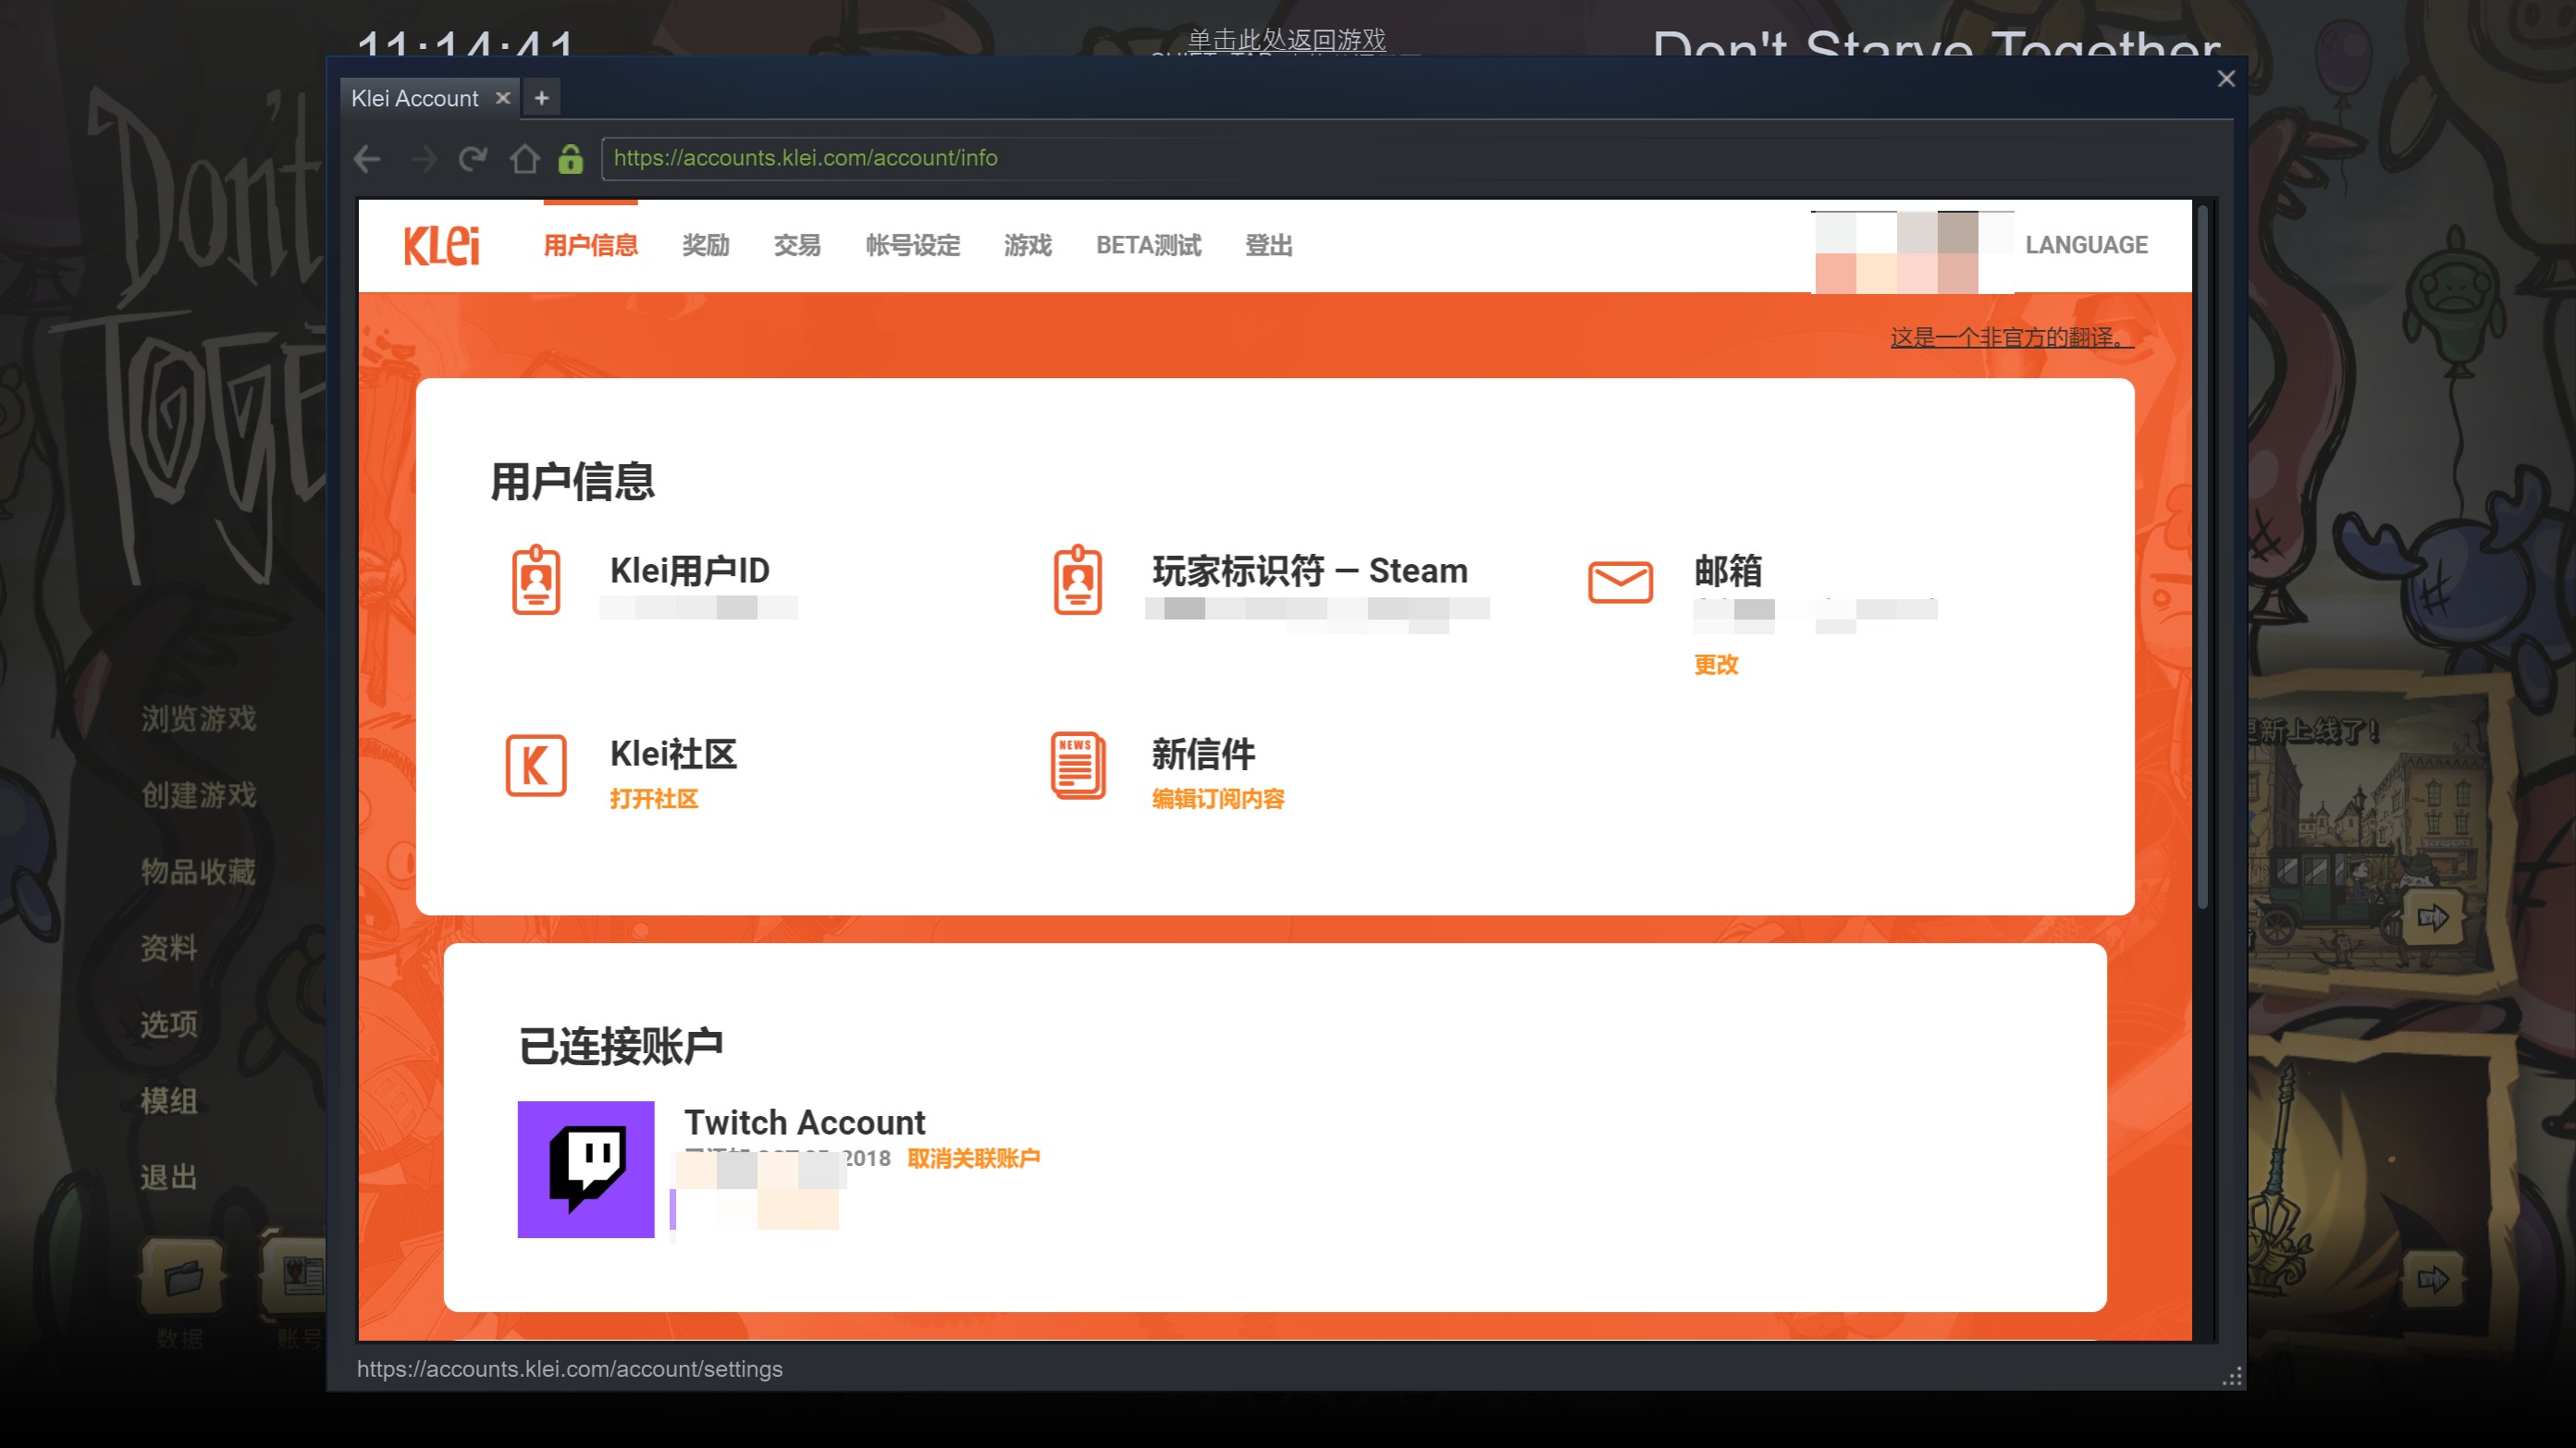Open 打开社区 Klei community link
Image resolution: width=2576 pixels, height=1448 pixels.
click(x=653, y=799)
